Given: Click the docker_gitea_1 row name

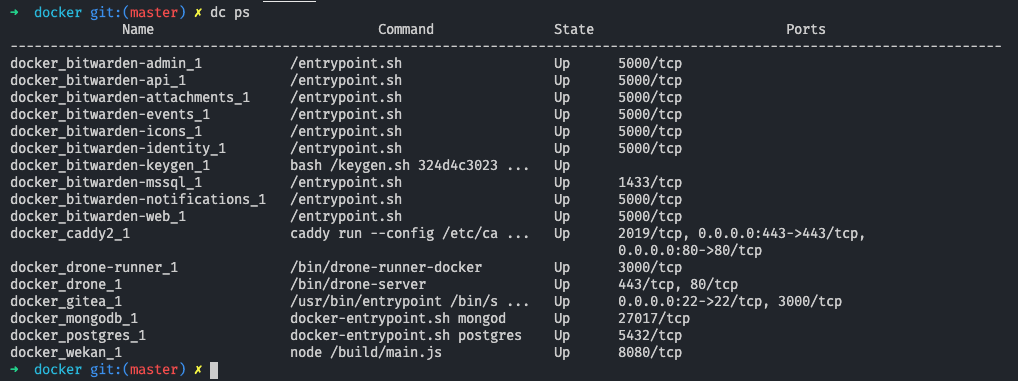Looking at the screenshot, I should (x=66, y=301).
